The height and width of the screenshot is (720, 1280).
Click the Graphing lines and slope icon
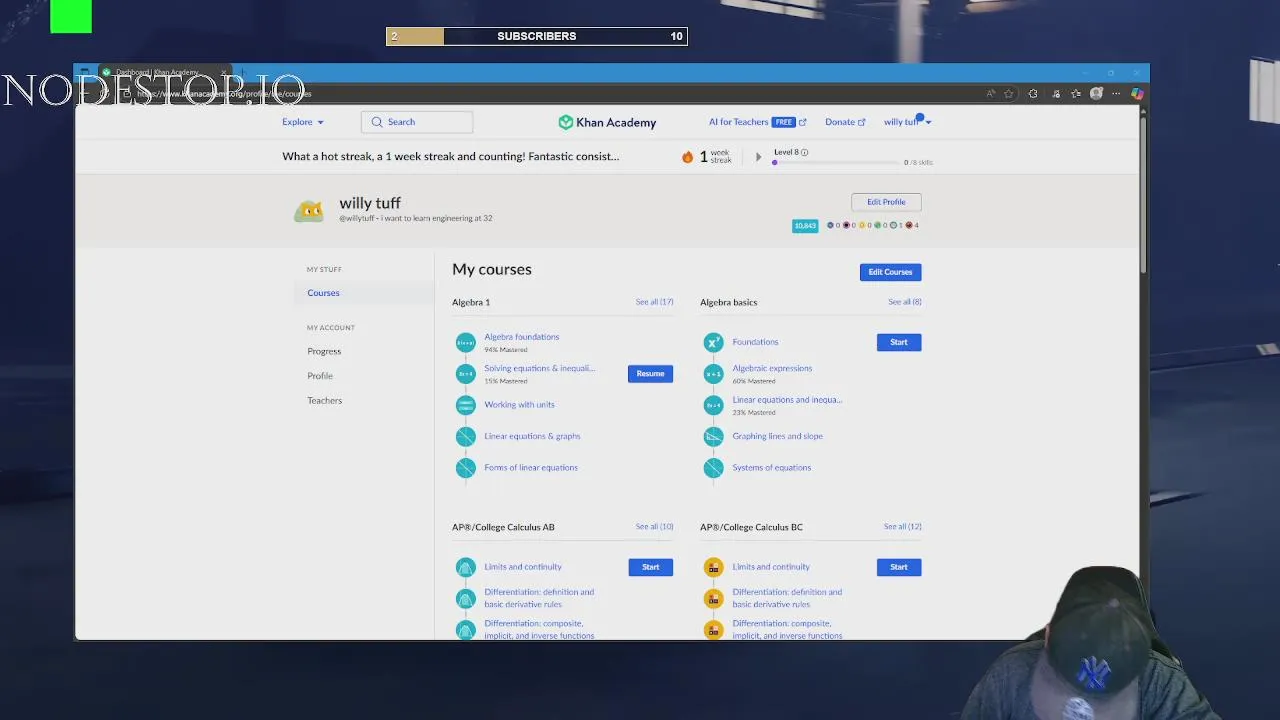(713, 436)
